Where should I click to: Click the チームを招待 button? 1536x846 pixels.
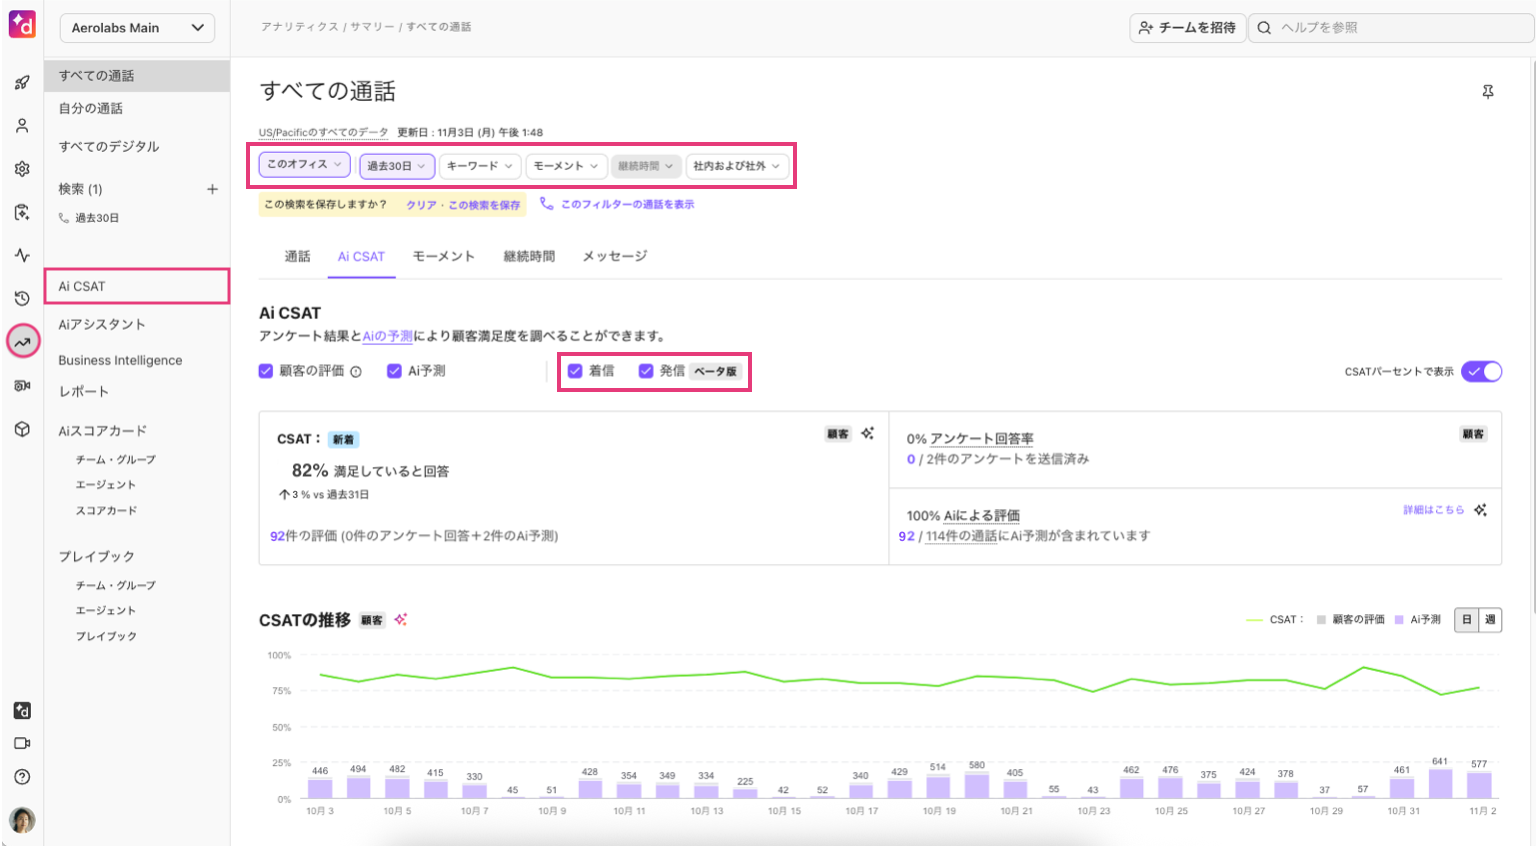click(x=1188, y=28)
